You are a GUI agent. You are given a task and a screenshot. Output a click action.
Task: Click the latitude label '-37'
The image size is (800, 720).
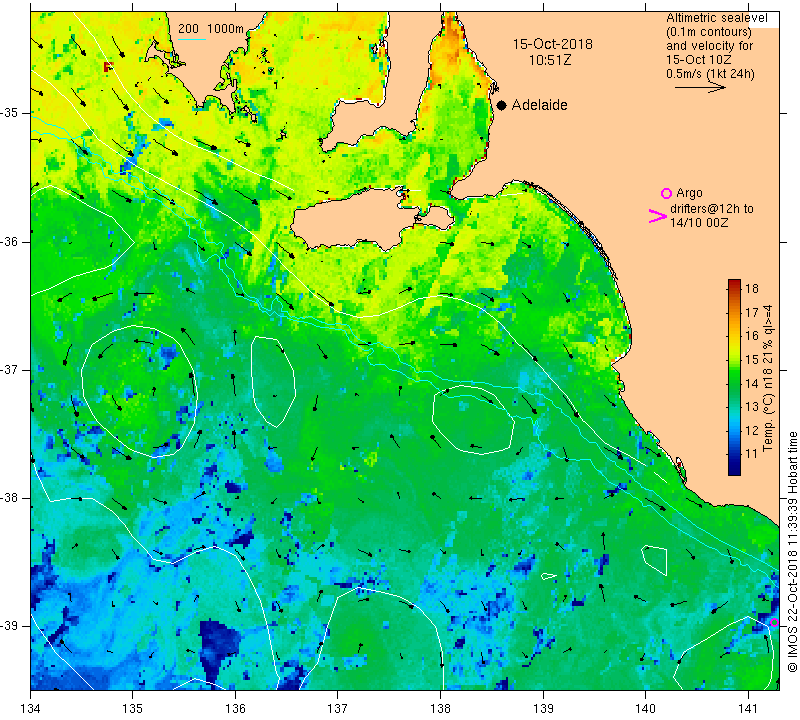(10, 369)
